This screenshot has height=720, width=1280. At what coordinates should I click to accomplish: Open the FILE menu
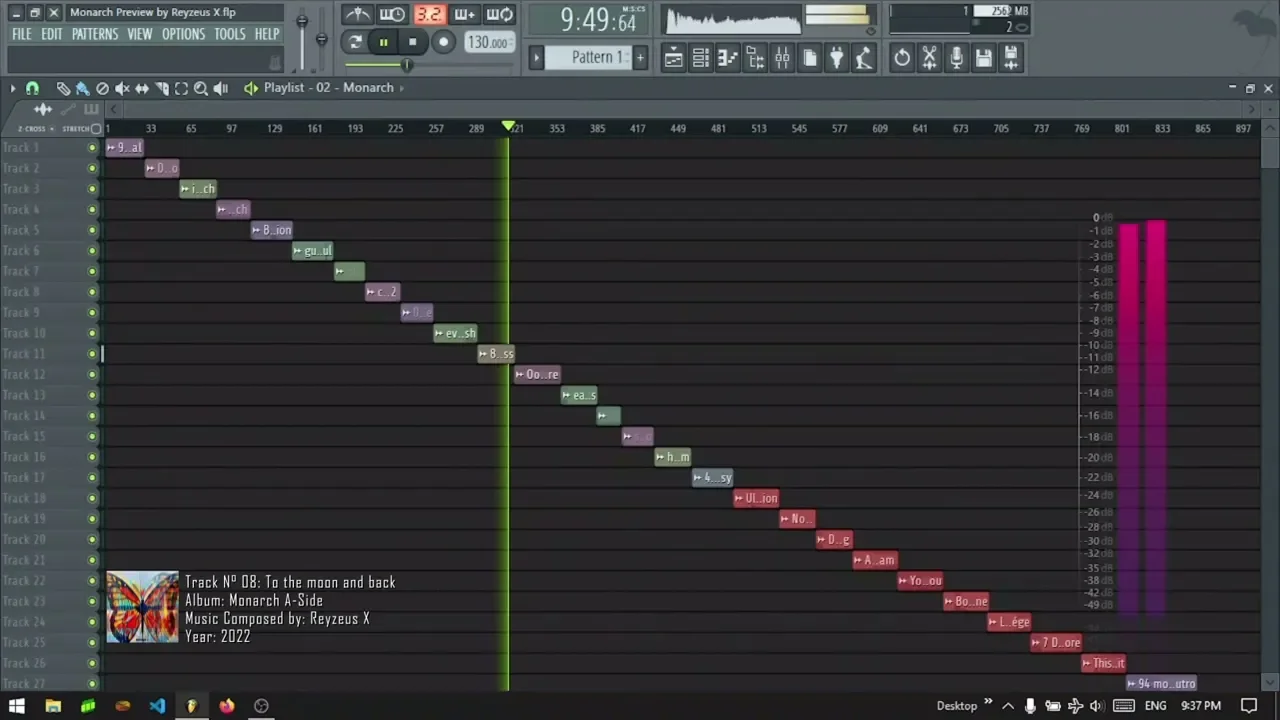click(x=21, y=34)
